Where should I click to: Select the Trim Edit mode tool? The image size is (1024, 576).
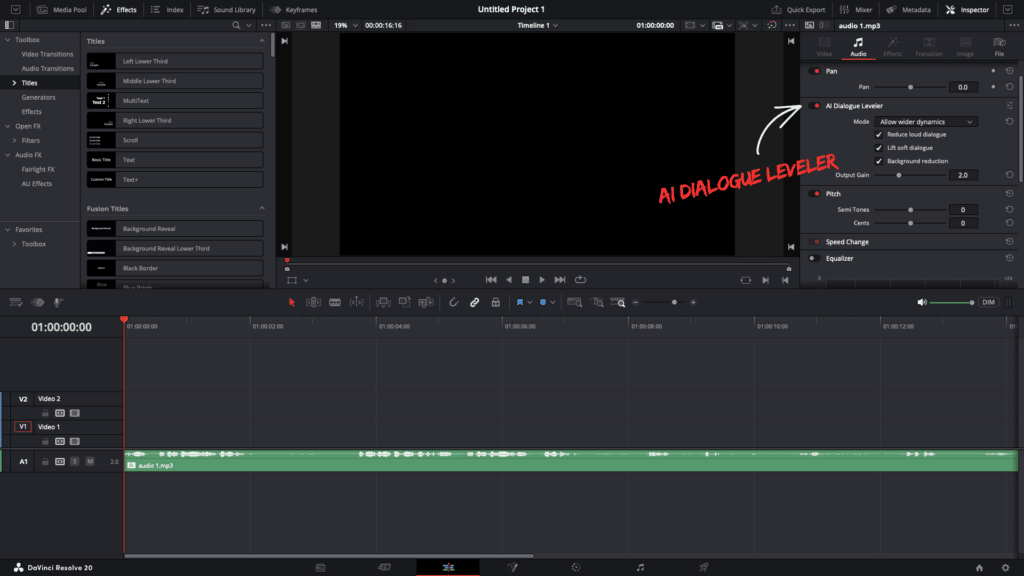(x=313, y=302)
